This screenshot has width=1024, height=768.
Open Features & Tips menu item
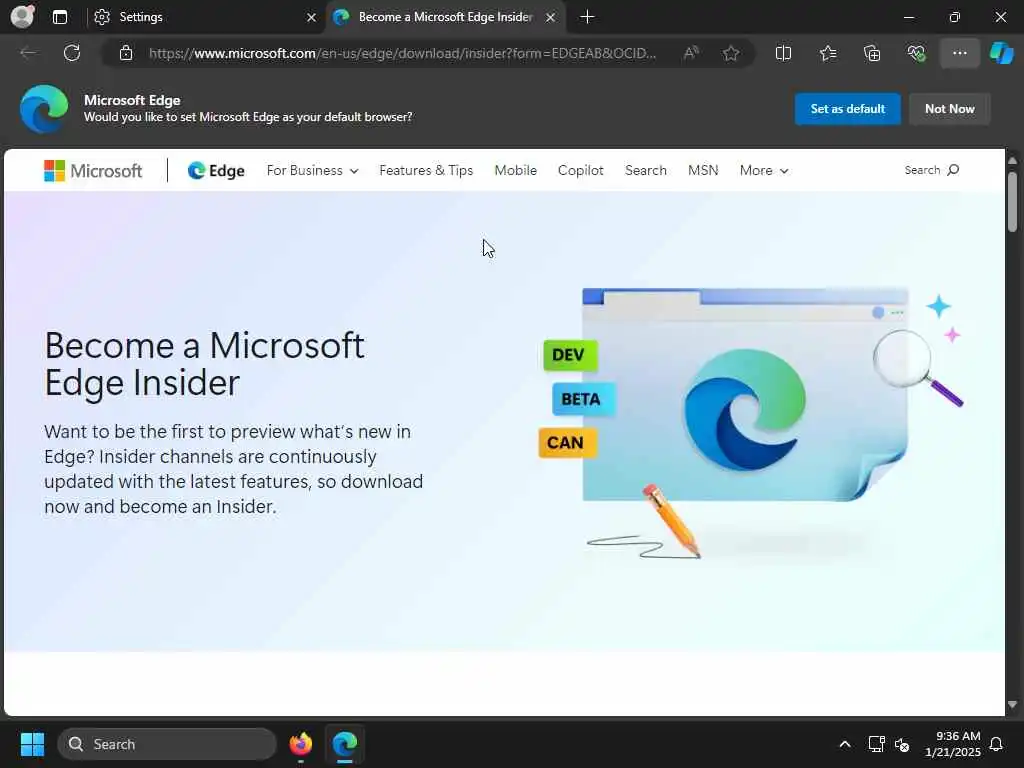click(426, 170)
